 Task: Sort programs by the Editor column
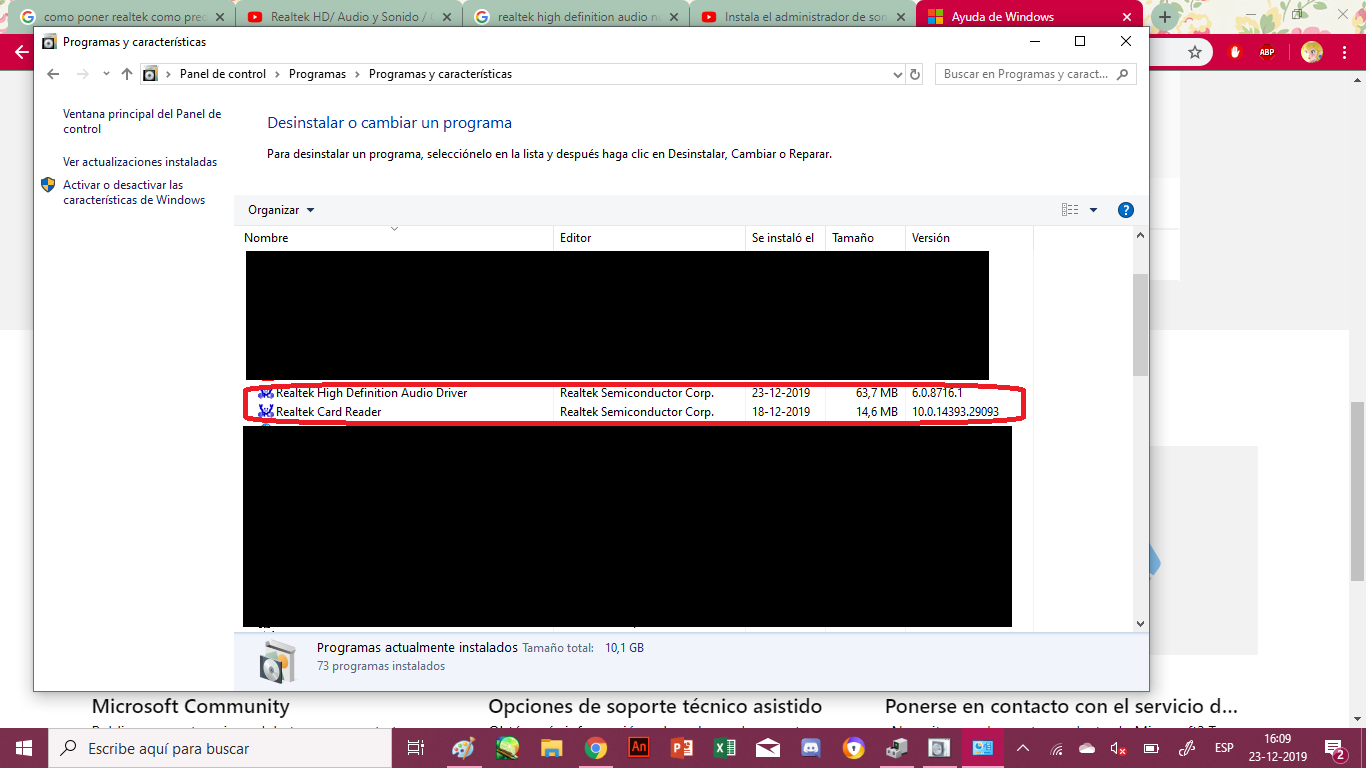pyautogui.click(x=650, y=238)
